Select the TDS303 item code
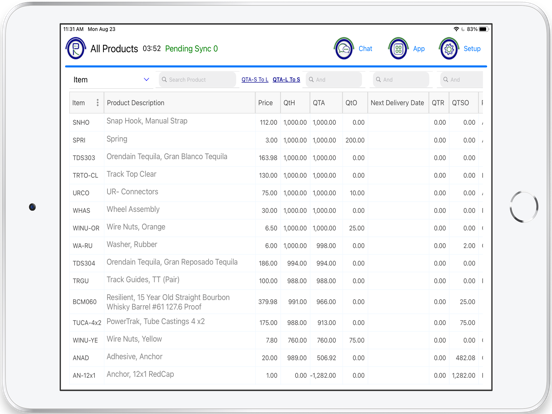 tap(84, 158)
